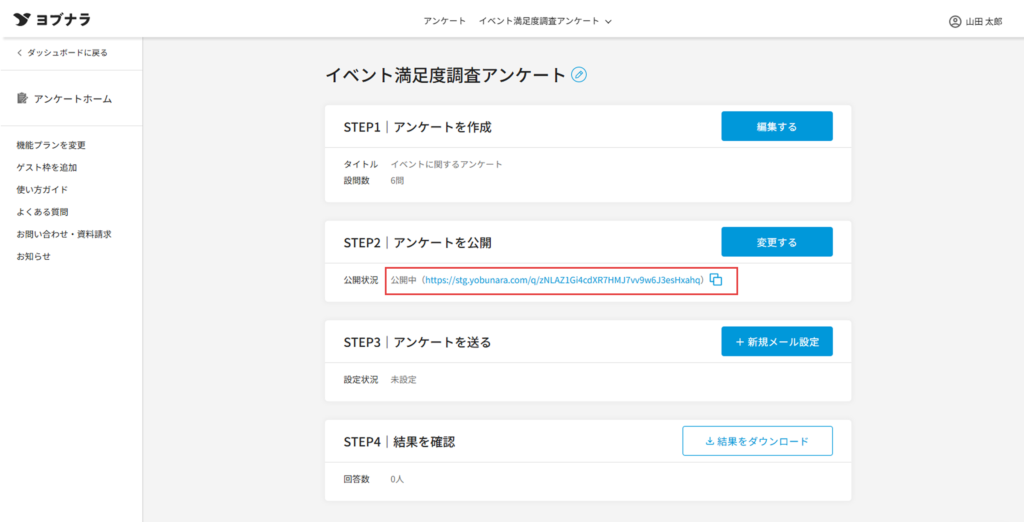Open the 使い方ガイド link
The width and height of the screenshot is (1024, 522).
42,190
